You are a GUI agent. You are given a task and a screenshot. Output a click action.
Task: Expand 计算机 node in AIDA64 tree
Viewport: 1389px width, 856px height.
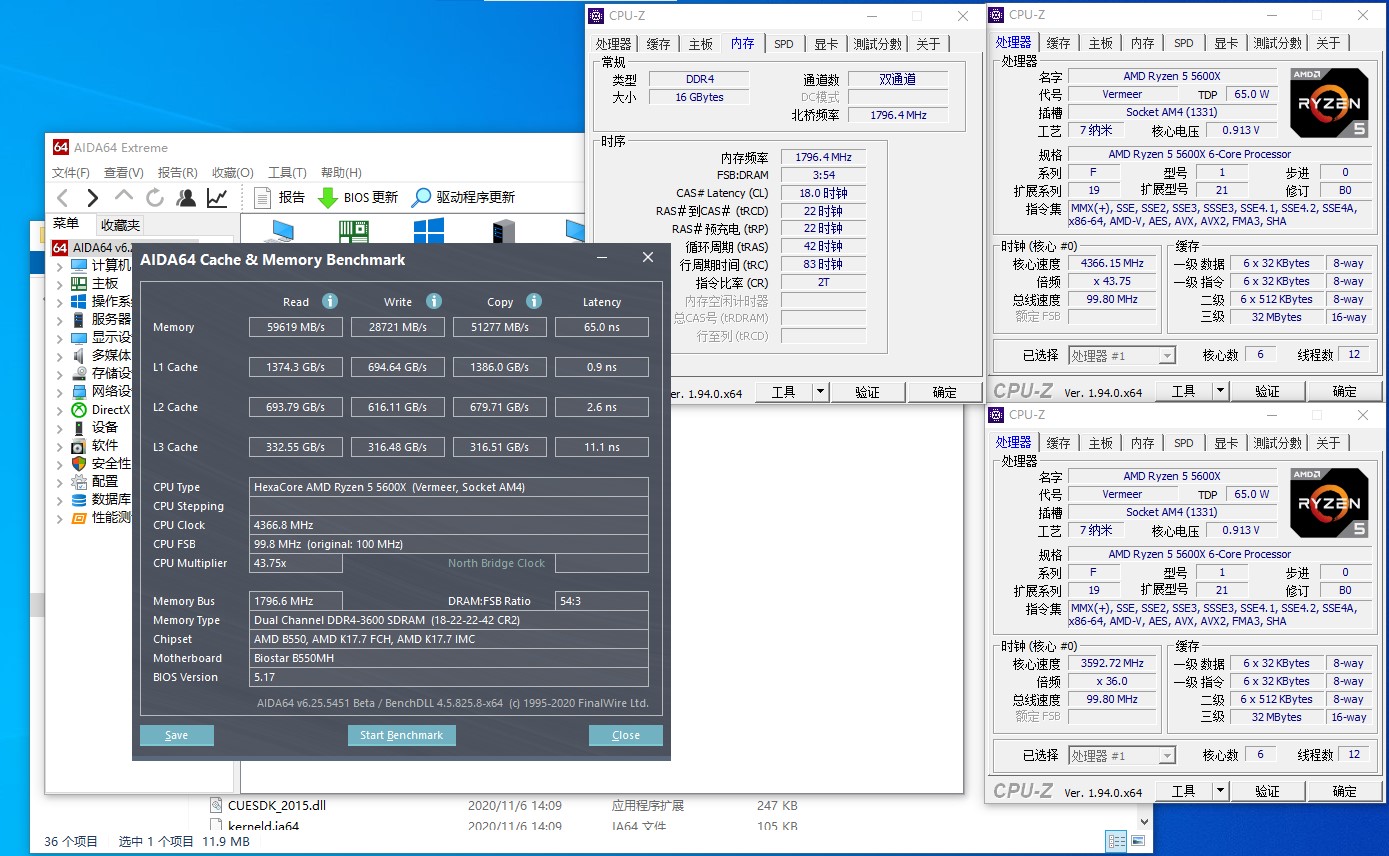click(x=59, y=265)
